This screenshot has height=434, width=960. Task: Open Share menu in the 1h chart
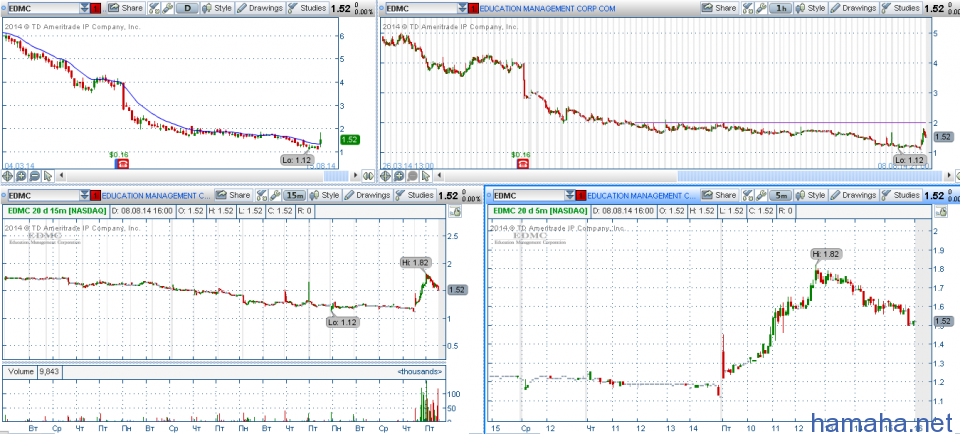pyautogui.click(x=719, y=9)
